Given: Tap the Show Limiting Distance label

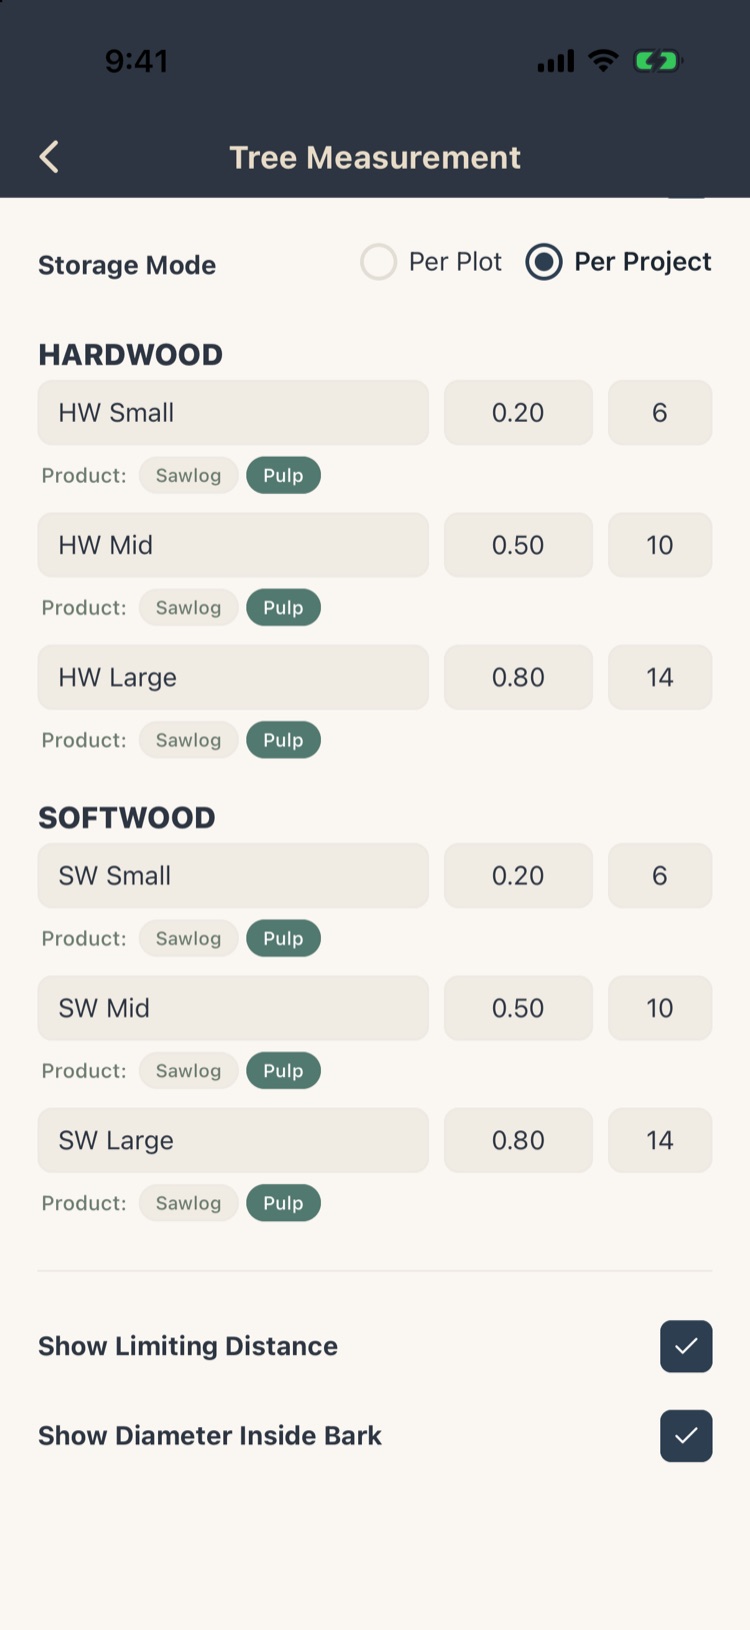Looking at the screenshot, I should (188, 1346).
